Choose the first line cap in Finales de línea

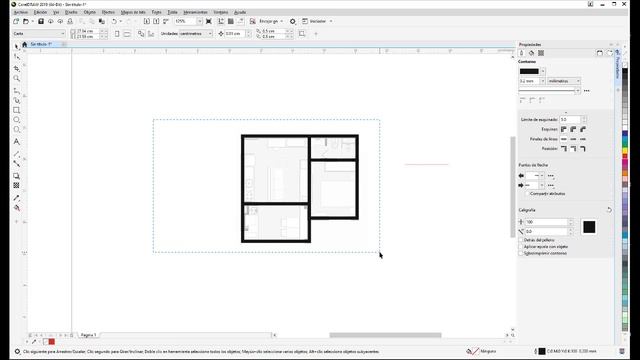564,139
